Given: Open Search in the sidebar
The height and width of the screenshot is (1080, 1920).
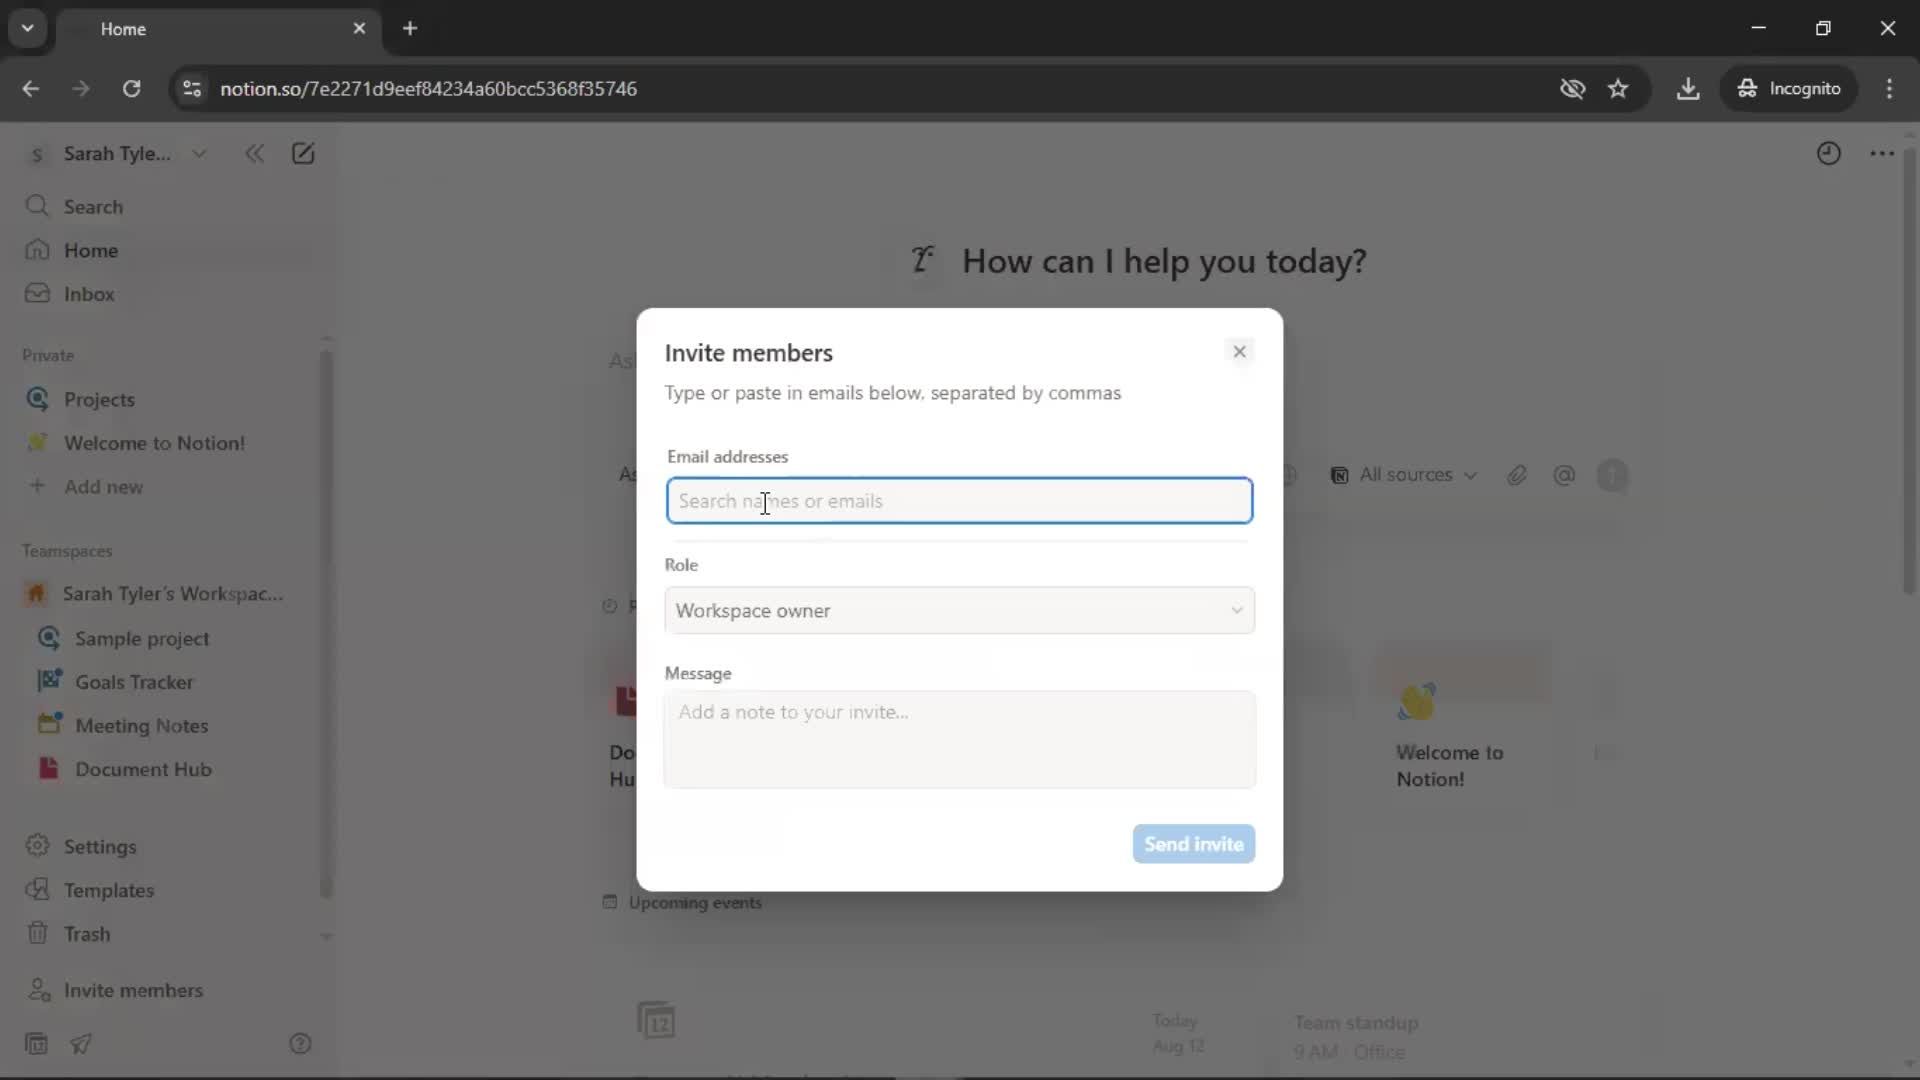Looking at the screenshot, I should click(93, 207).
